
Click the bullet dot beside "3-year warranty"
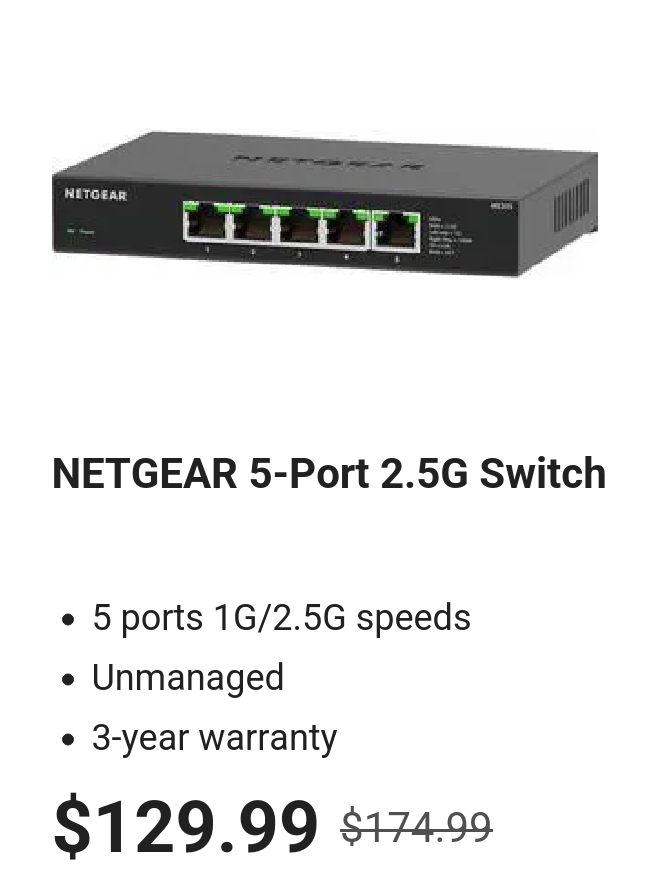pos(68,740)
